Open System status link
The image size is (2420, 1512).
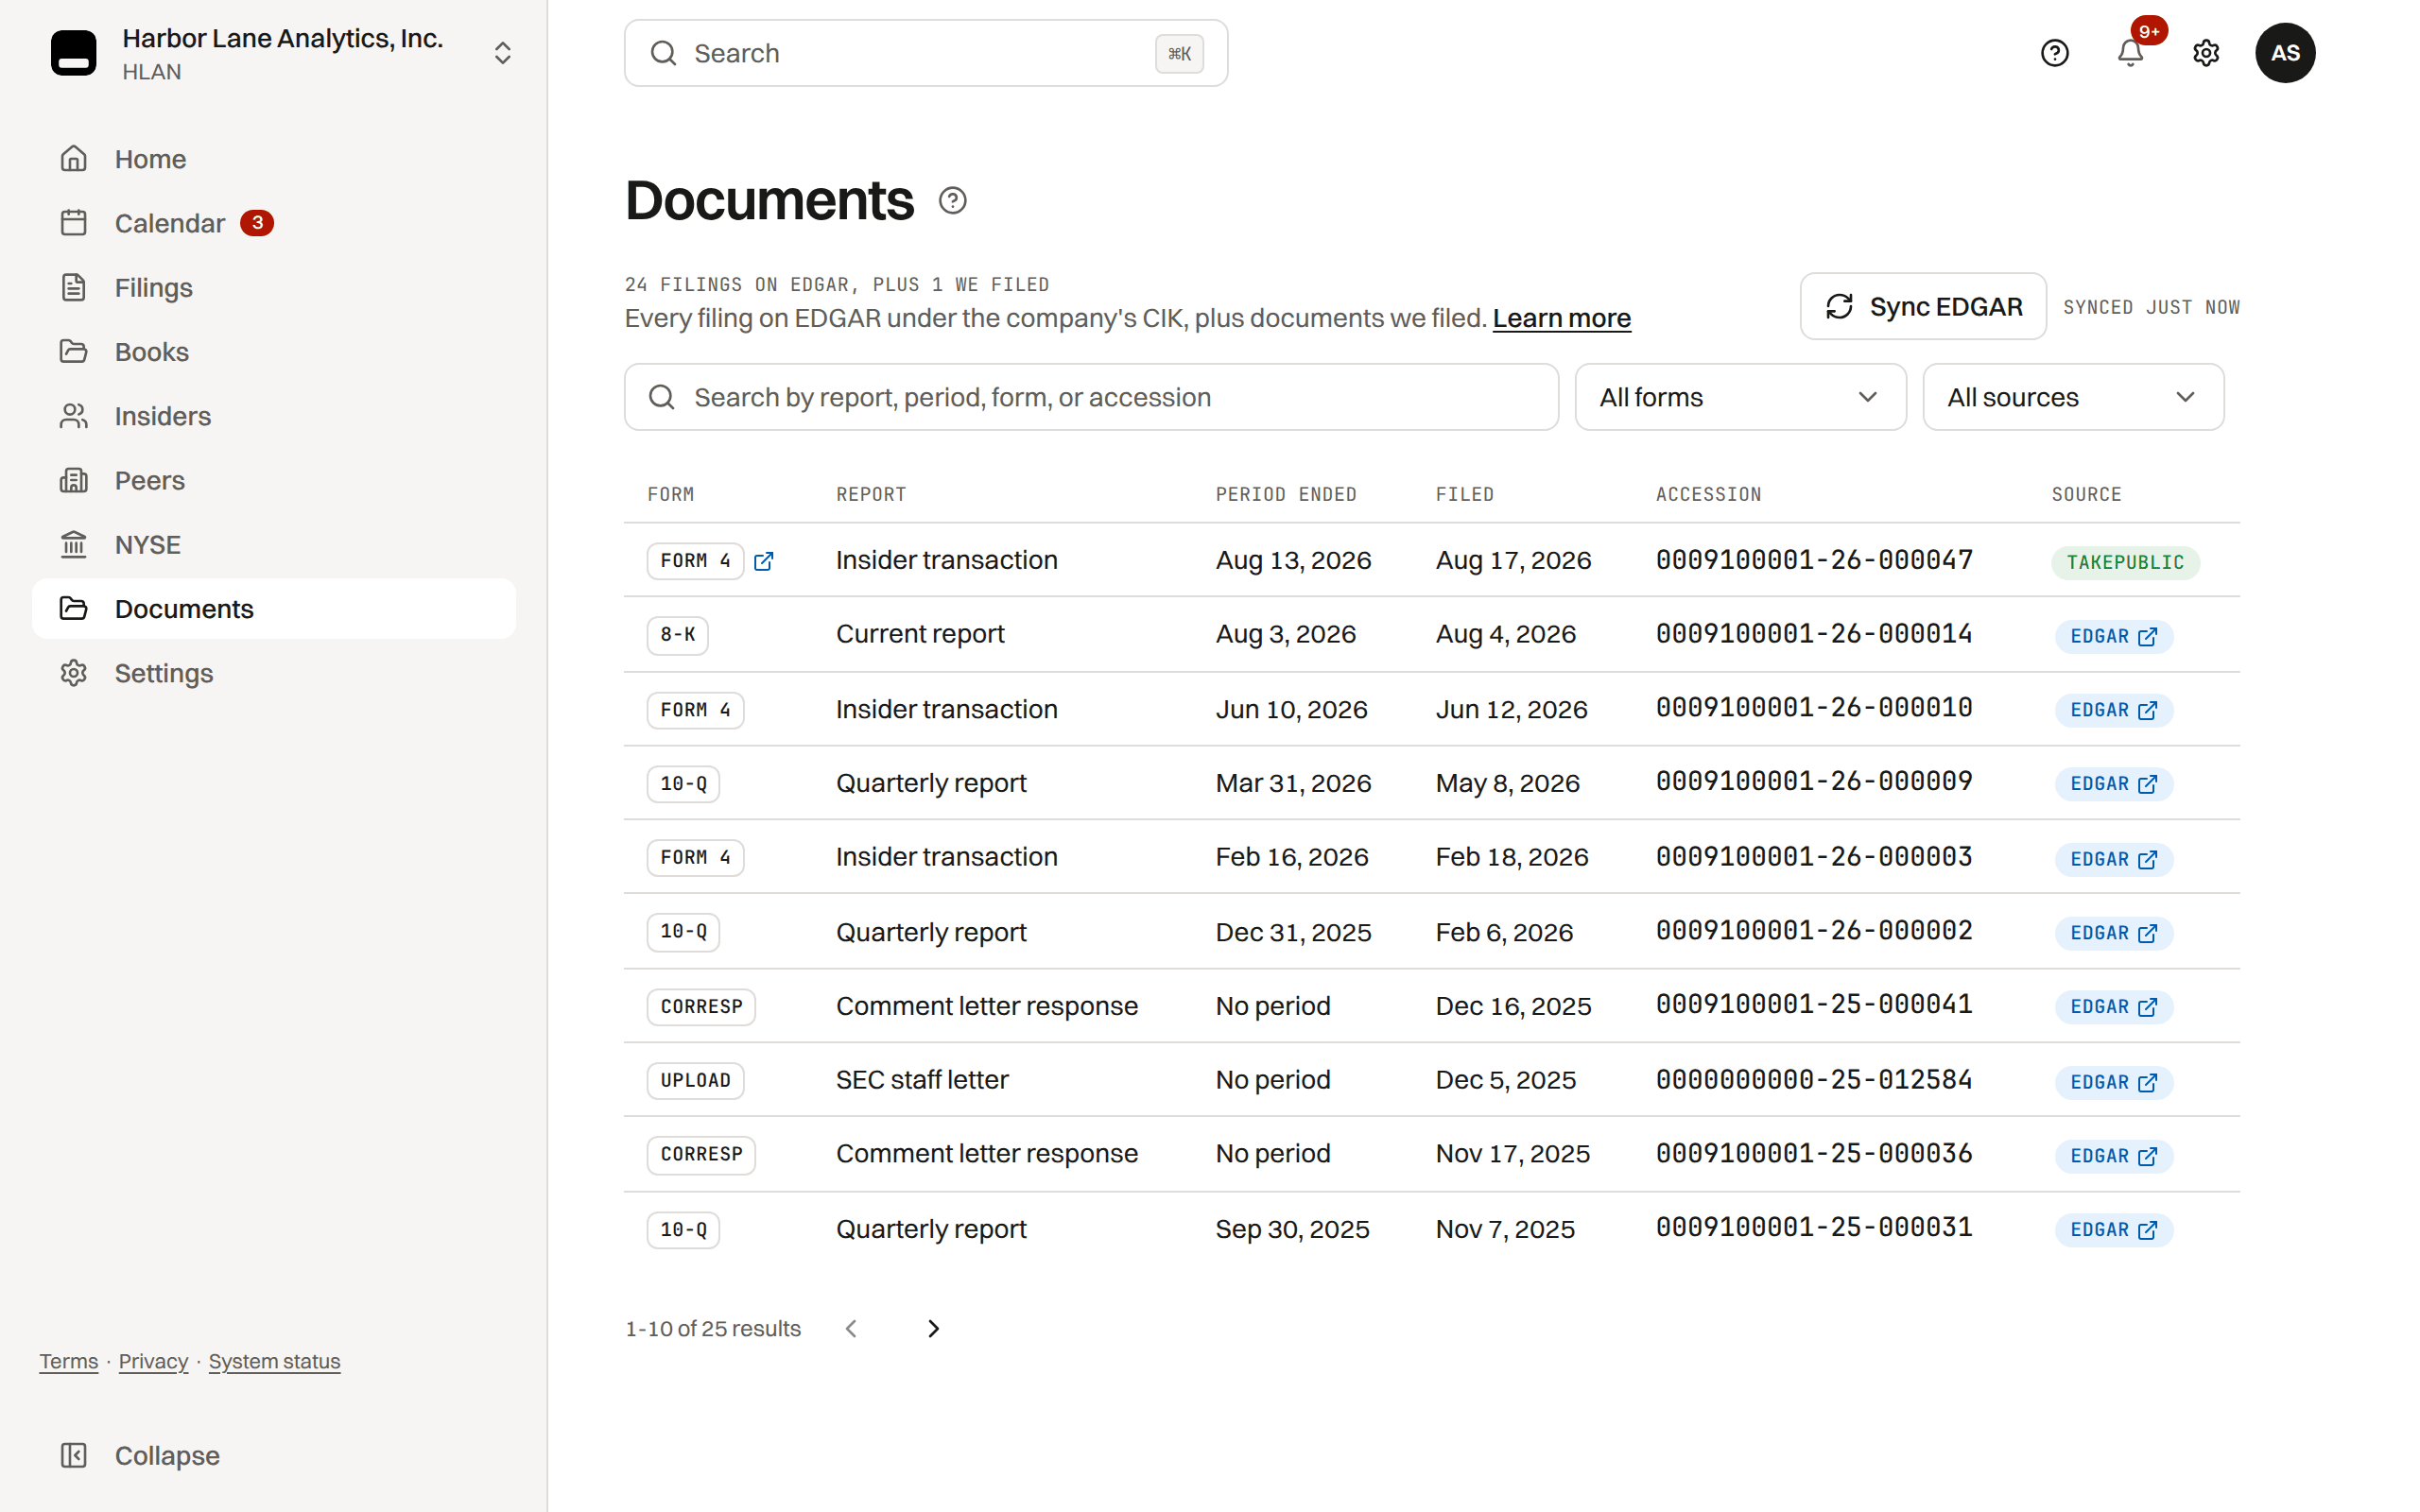tap(274, 1361)
